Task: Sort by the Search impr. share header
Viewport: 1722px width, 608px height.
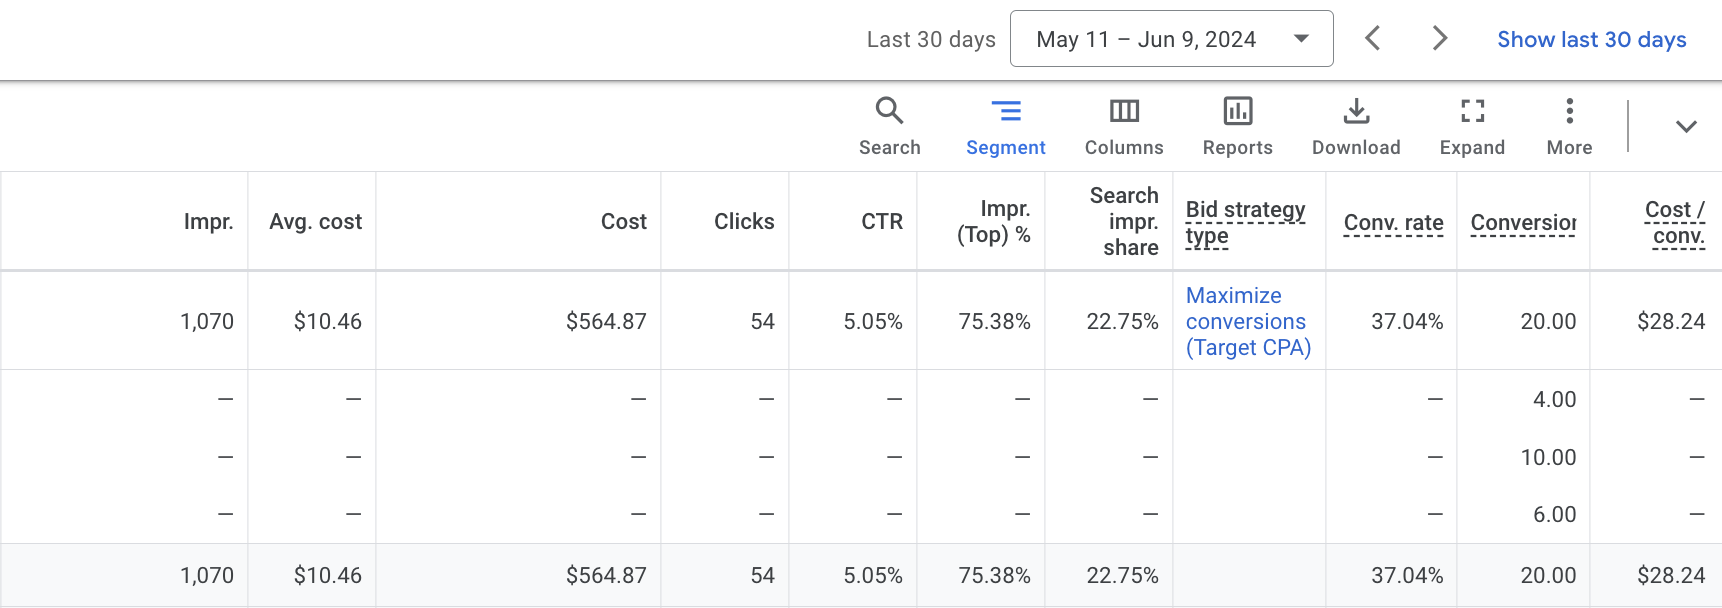Action: (1124, 221)
